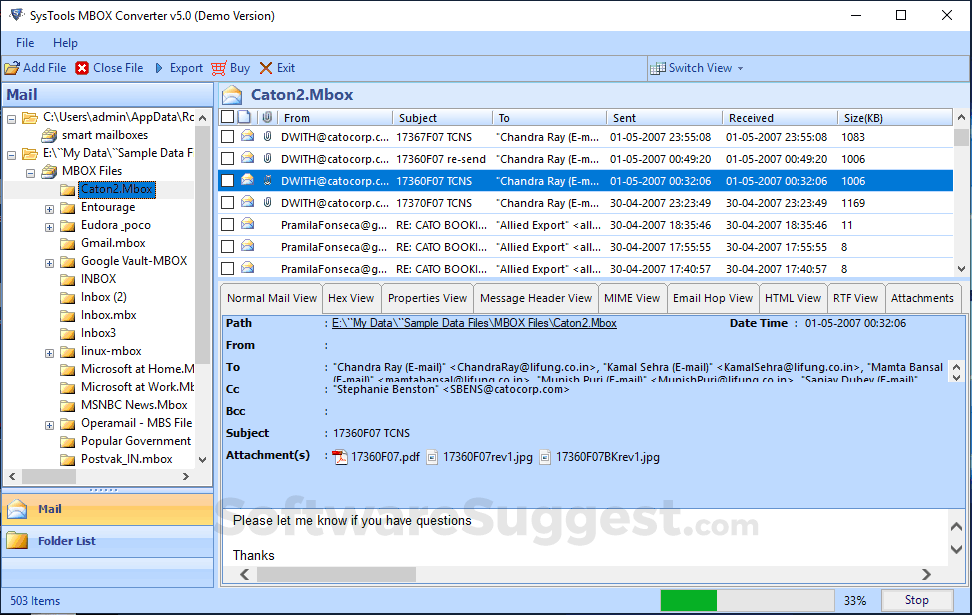Tick the select-all checkbox in header
The image size is (972, 615).
tap(228, 117)
